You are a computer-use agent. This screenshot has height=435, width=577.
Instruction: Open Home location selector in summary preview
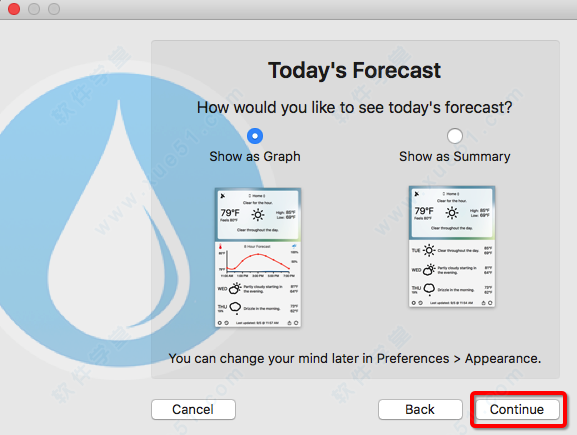(x=451, y=194)
